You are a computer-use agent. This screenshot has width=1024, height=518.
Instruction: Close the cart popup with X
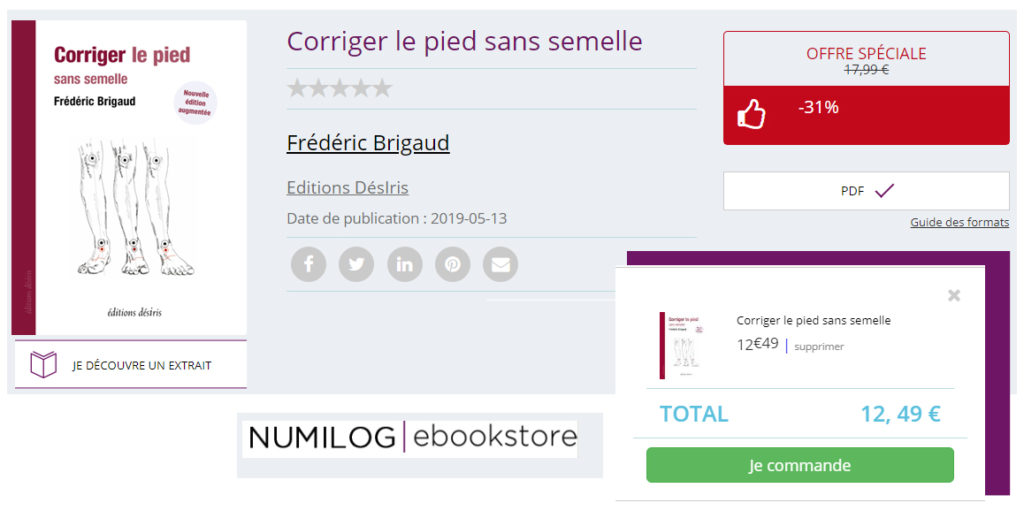tap(954, 295)
